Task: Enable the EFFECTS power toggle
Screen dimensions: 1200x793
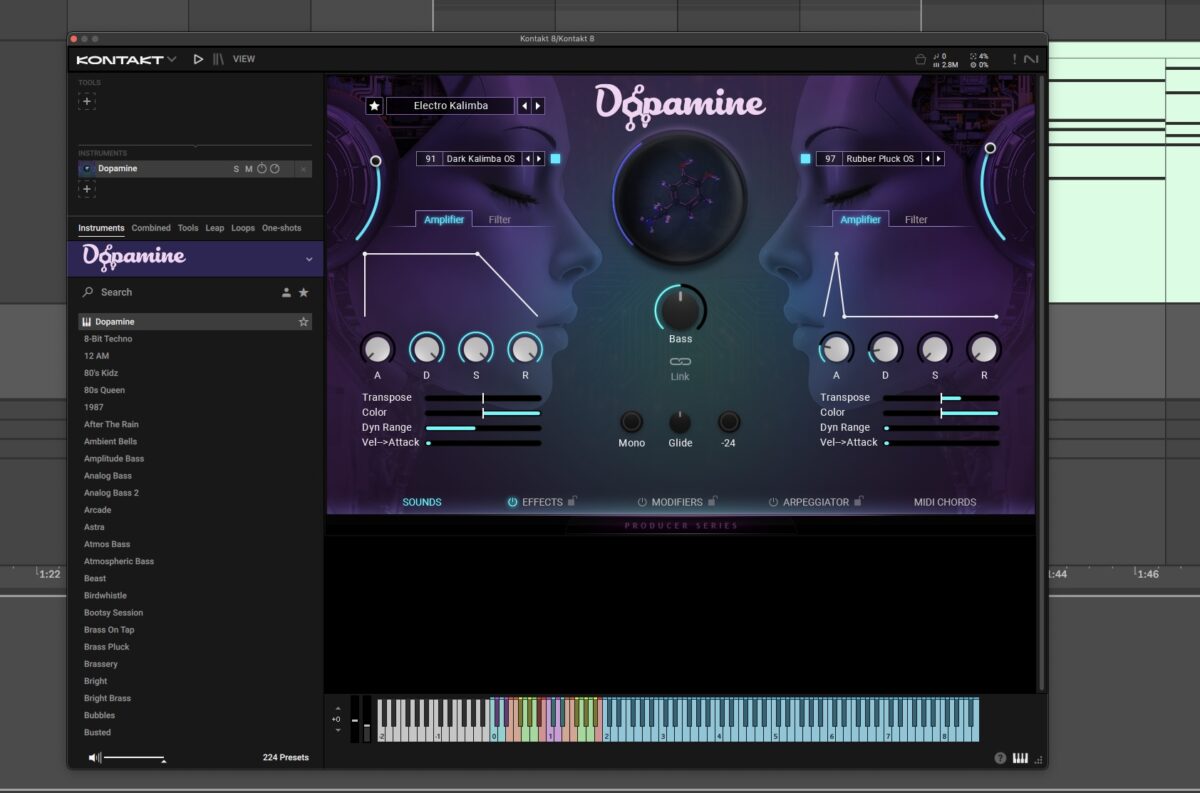Action: tap(512, 502)
